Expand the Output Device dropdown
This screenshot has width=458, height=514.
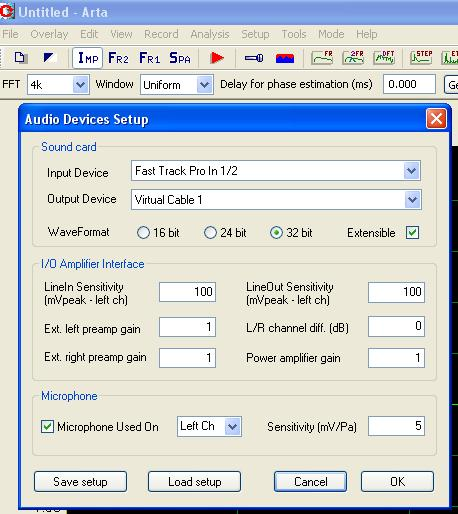(x=412, y=200)
